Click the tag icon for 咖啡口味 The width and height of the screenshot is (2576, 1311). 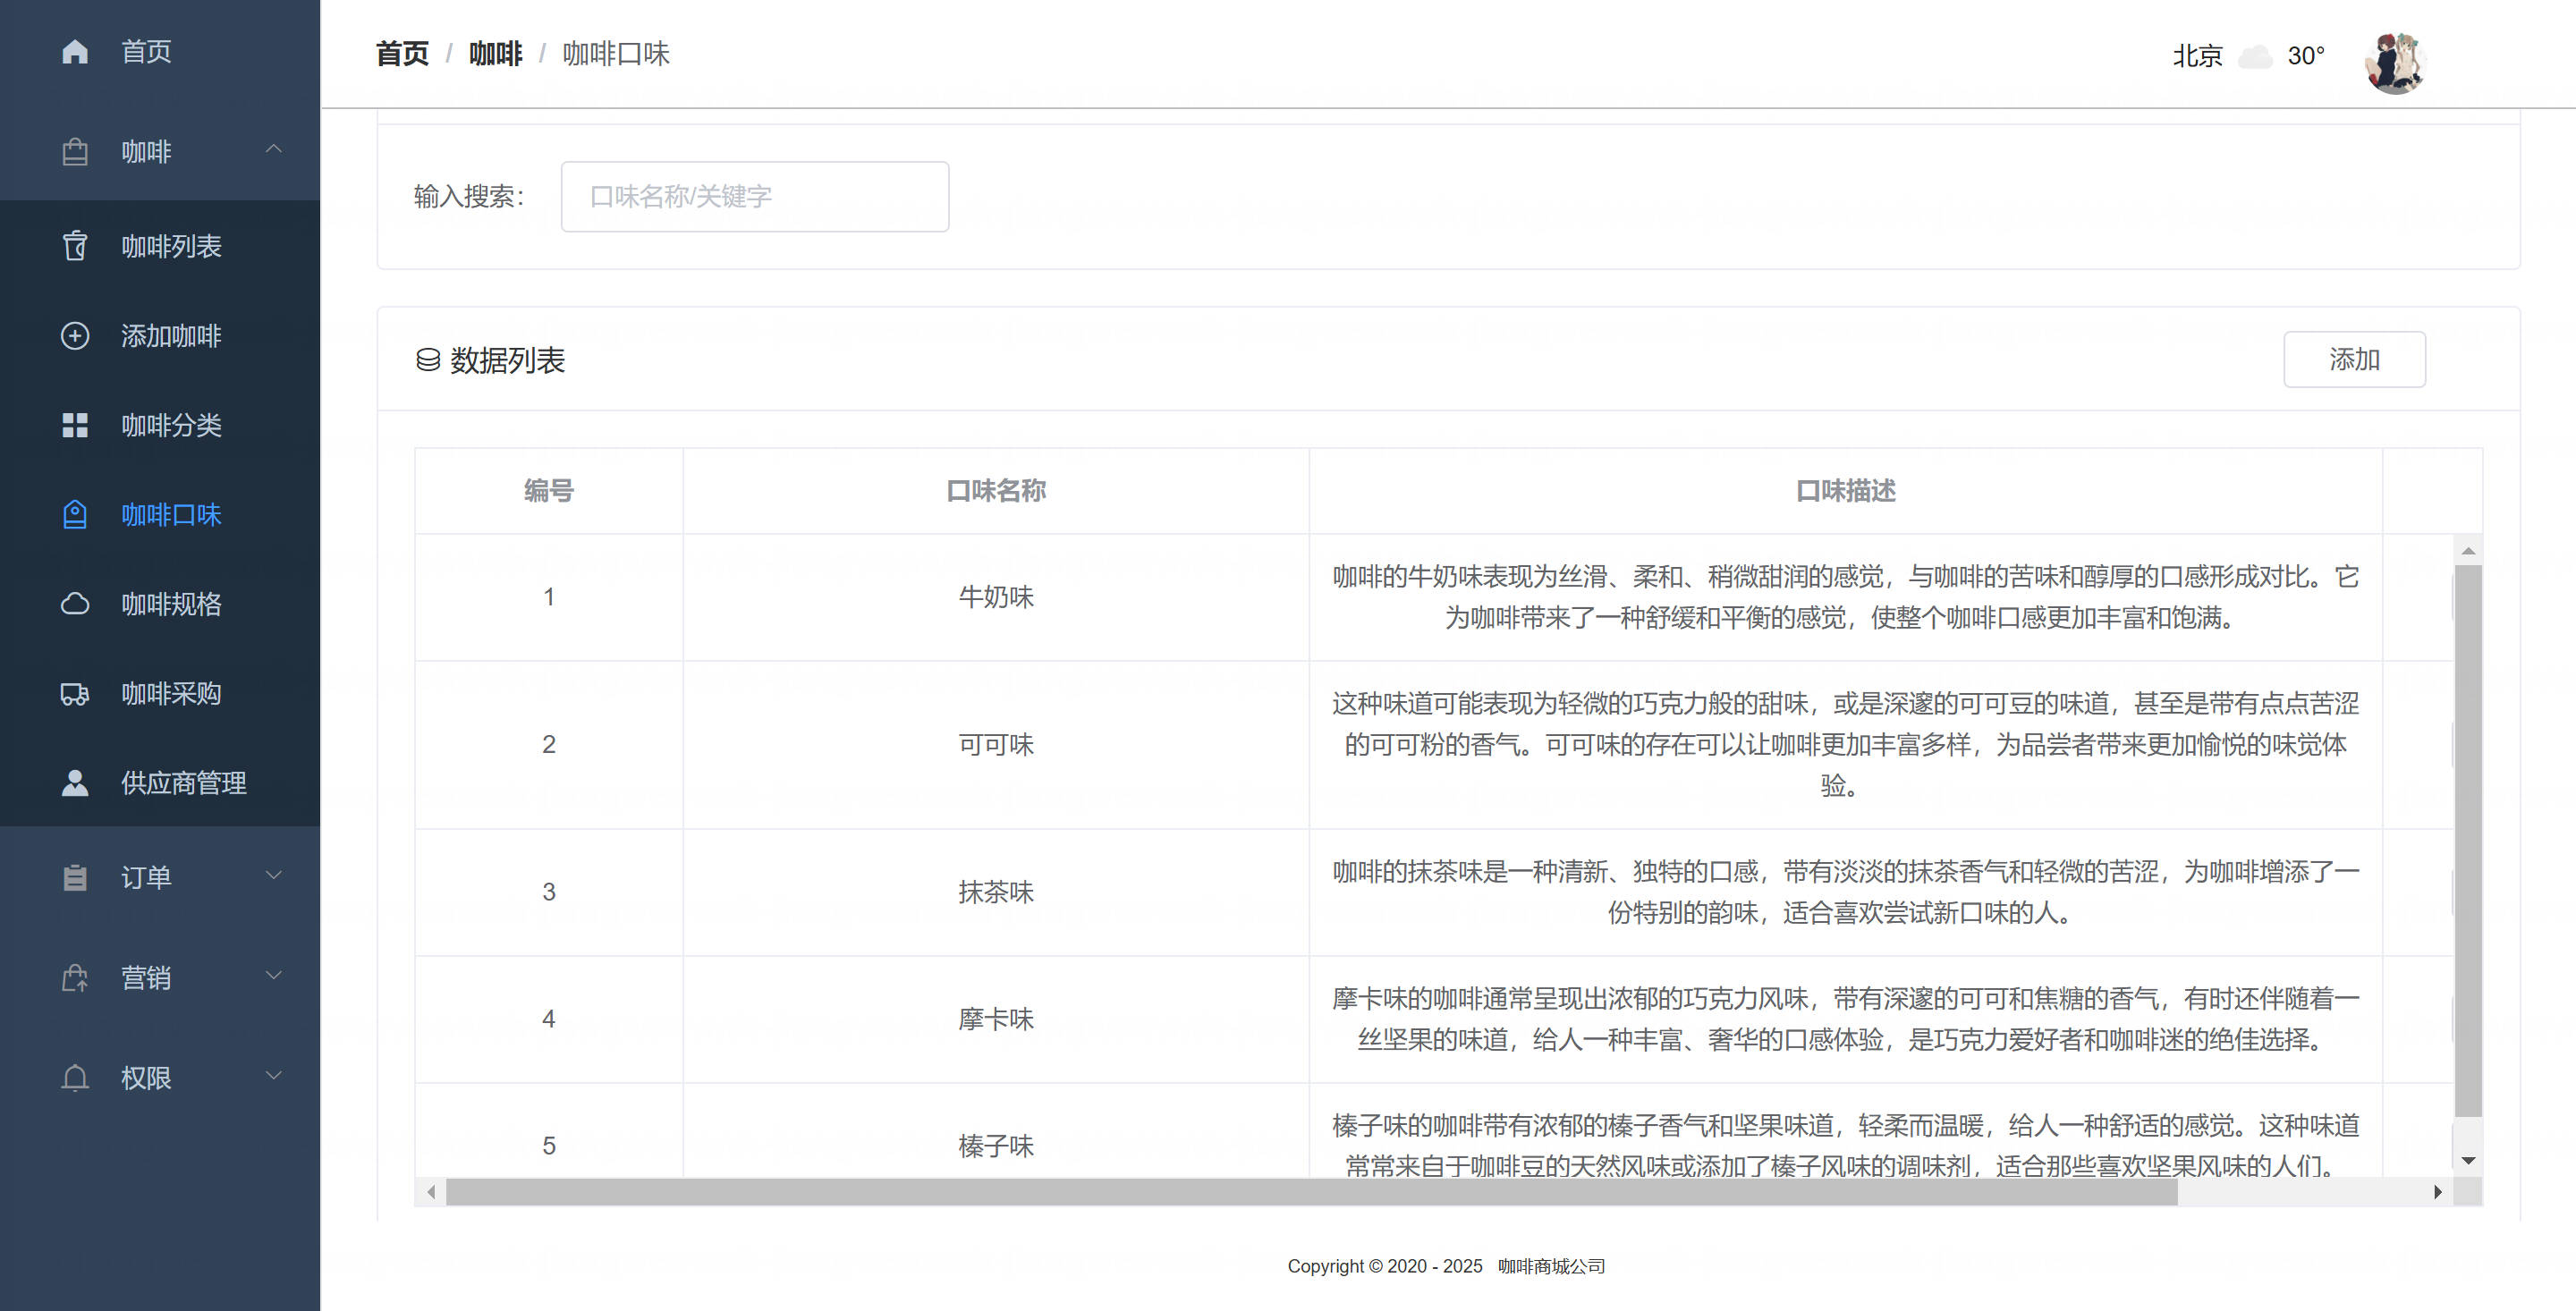point(75,515)
